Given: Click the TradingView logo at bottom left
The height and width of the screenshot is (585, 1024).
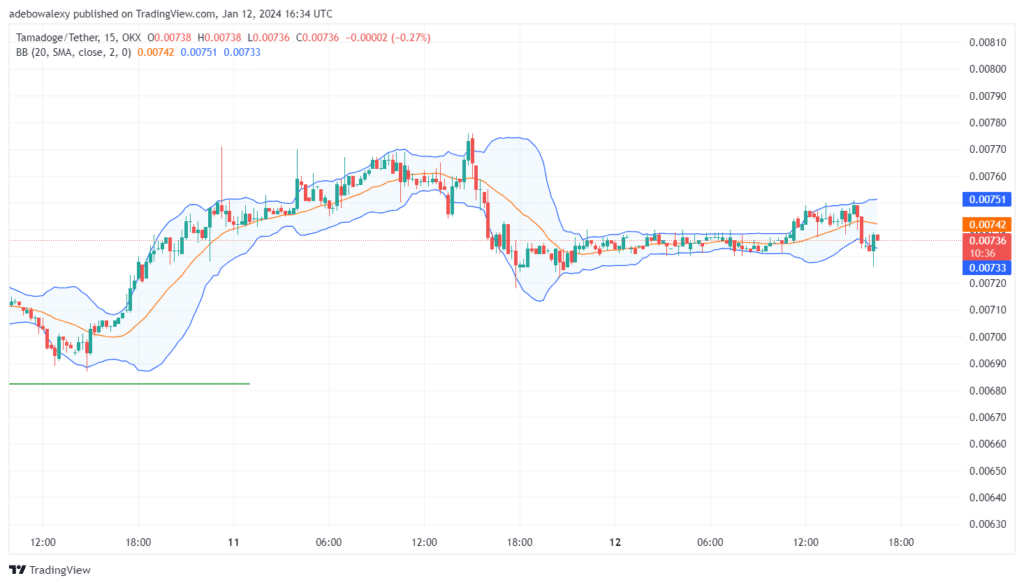Looking at the screenshot, I should 50,570.
